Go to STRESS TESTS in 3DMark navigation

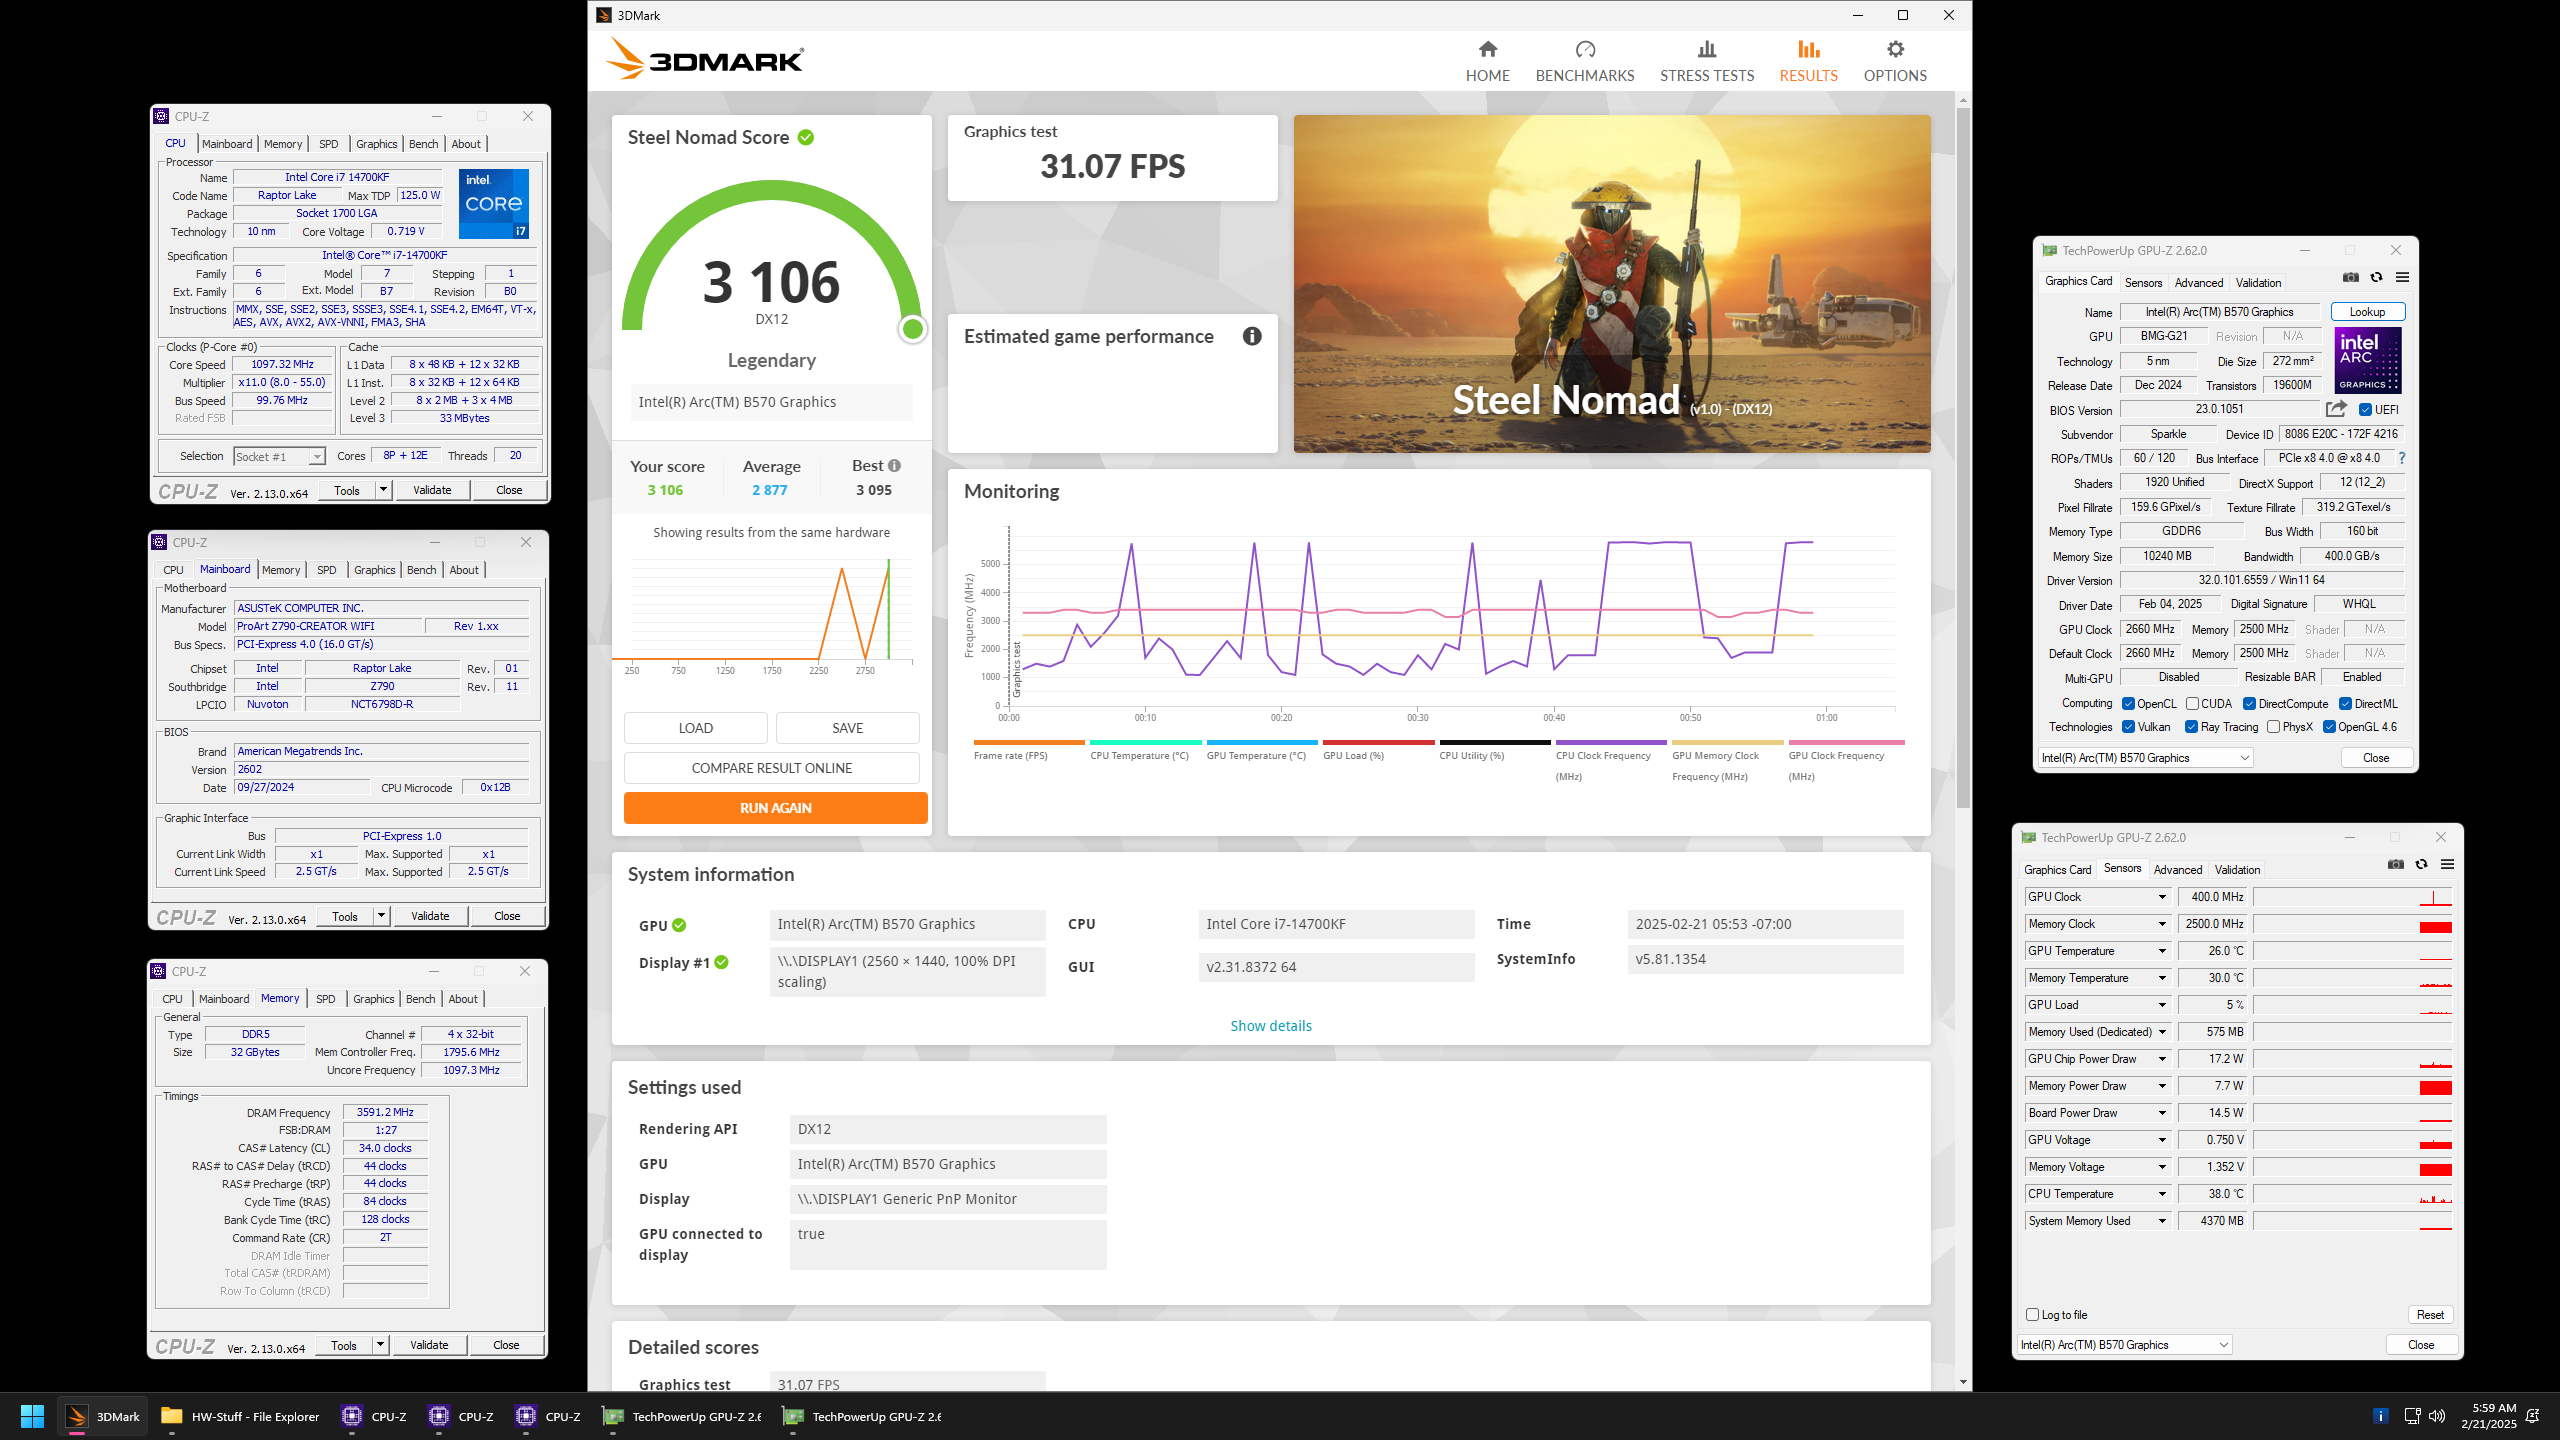coord(1707,62)
